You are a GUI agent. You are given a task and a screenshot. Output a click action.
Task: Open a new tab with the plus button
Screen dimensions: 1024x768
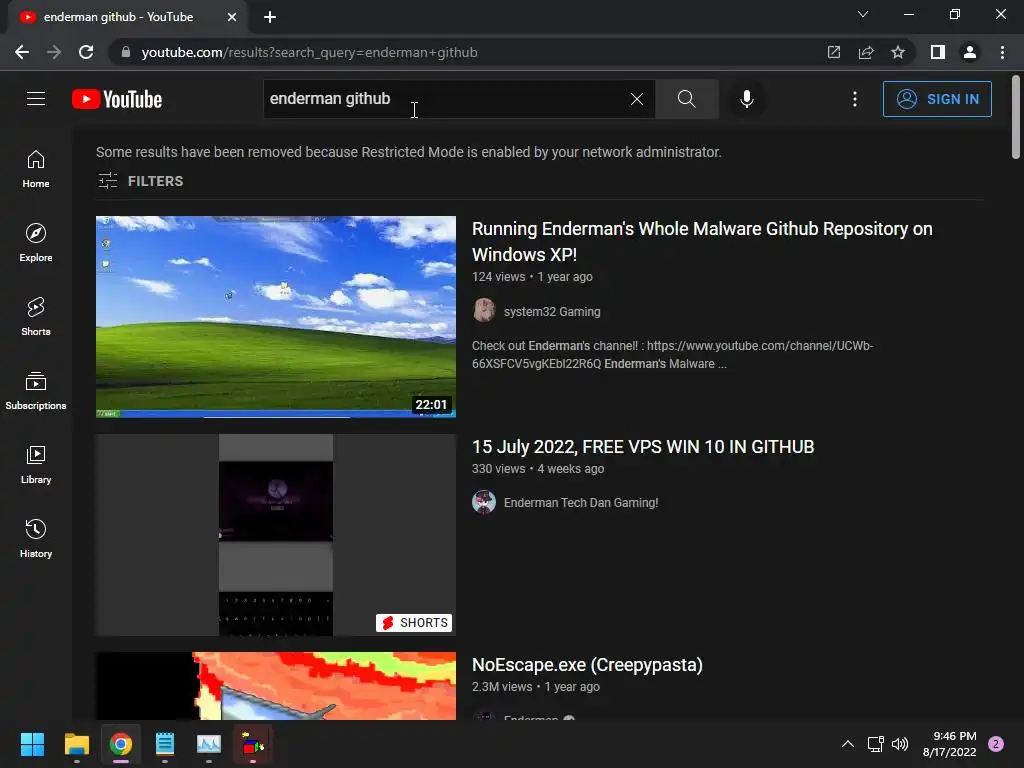(x=270, y=17)
